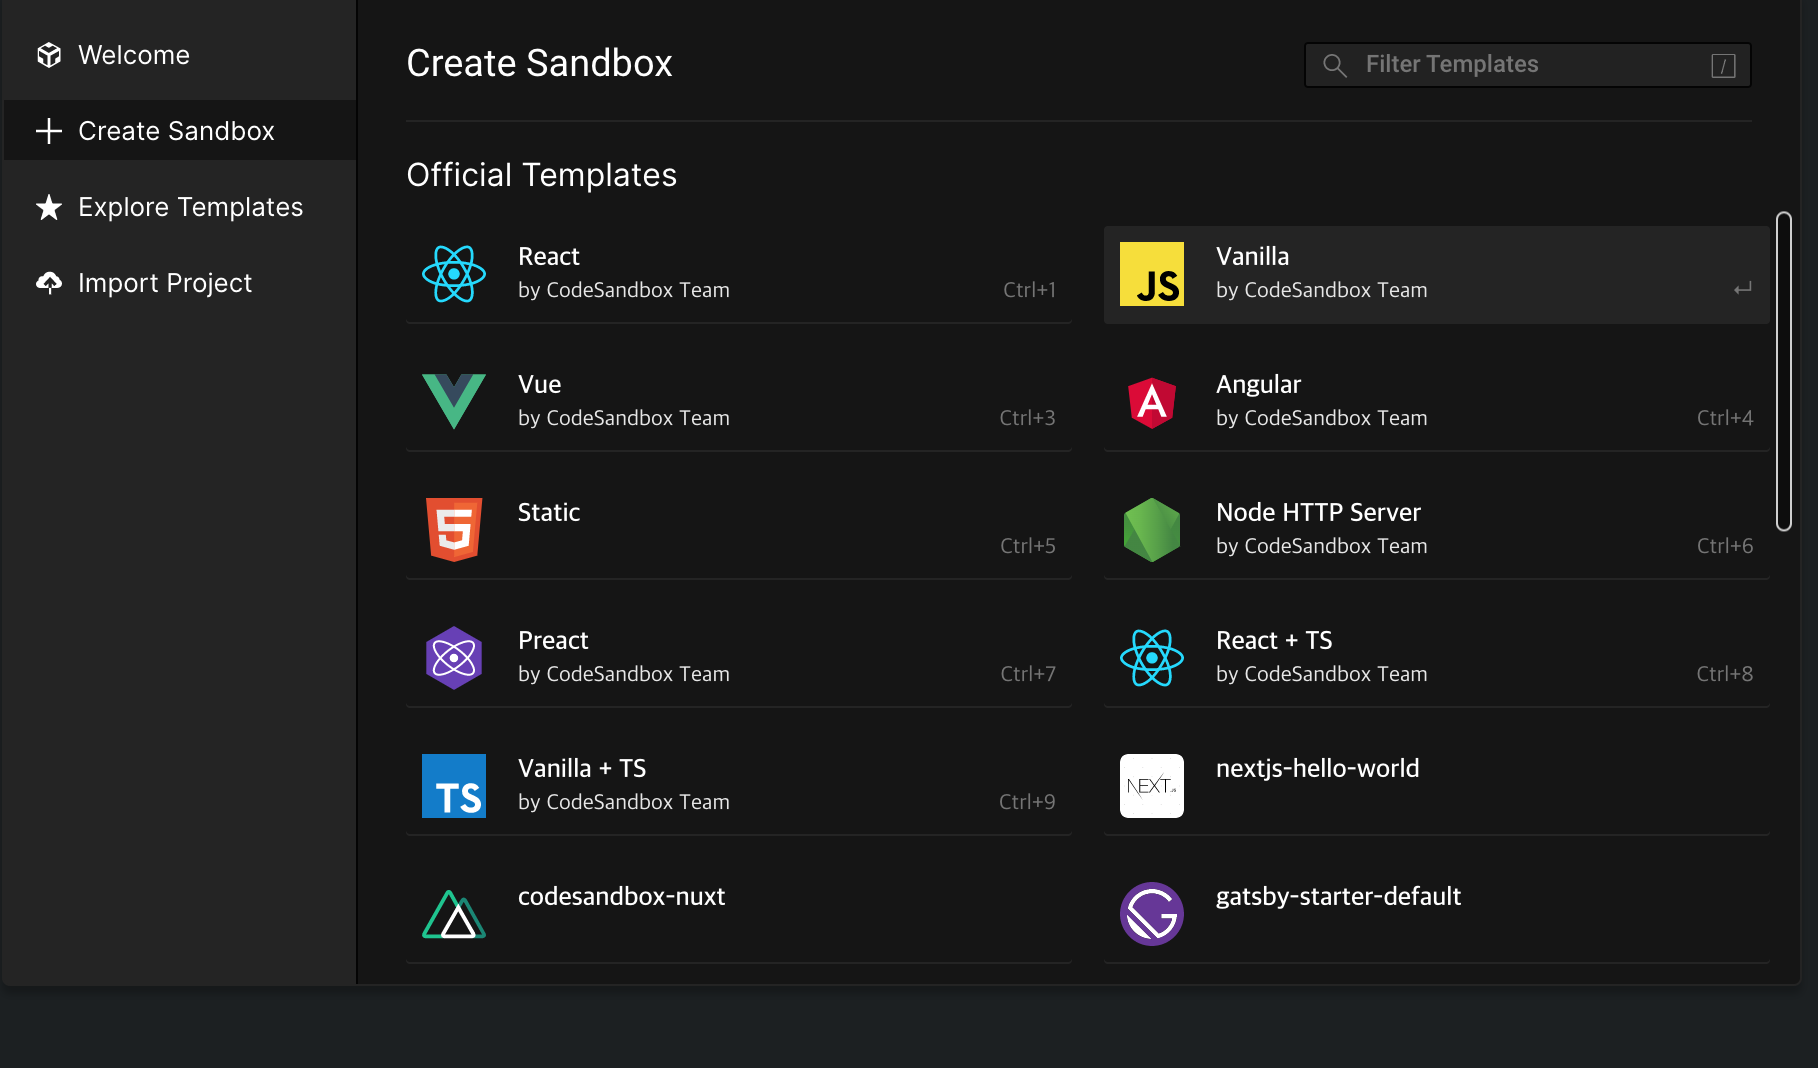Focus the Filter Templates search field

point(1528,65)
